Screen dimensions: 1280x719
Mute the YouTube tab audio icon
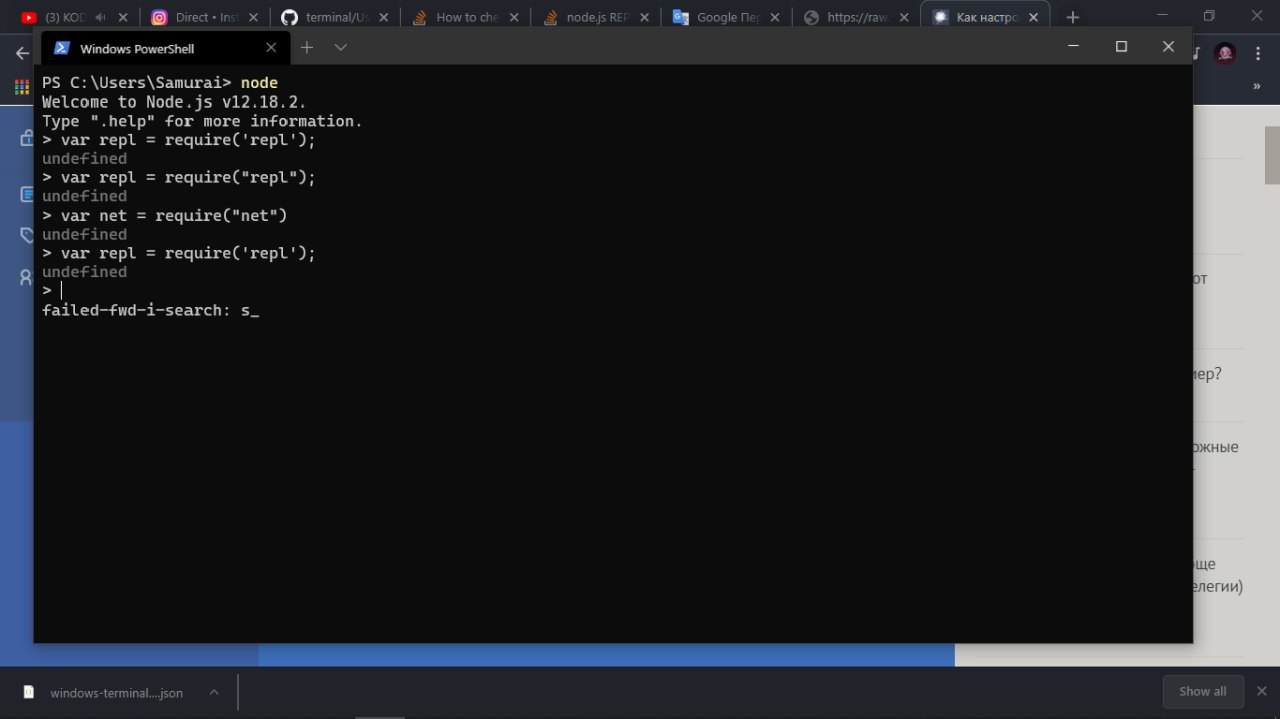(x=101, y=17)
